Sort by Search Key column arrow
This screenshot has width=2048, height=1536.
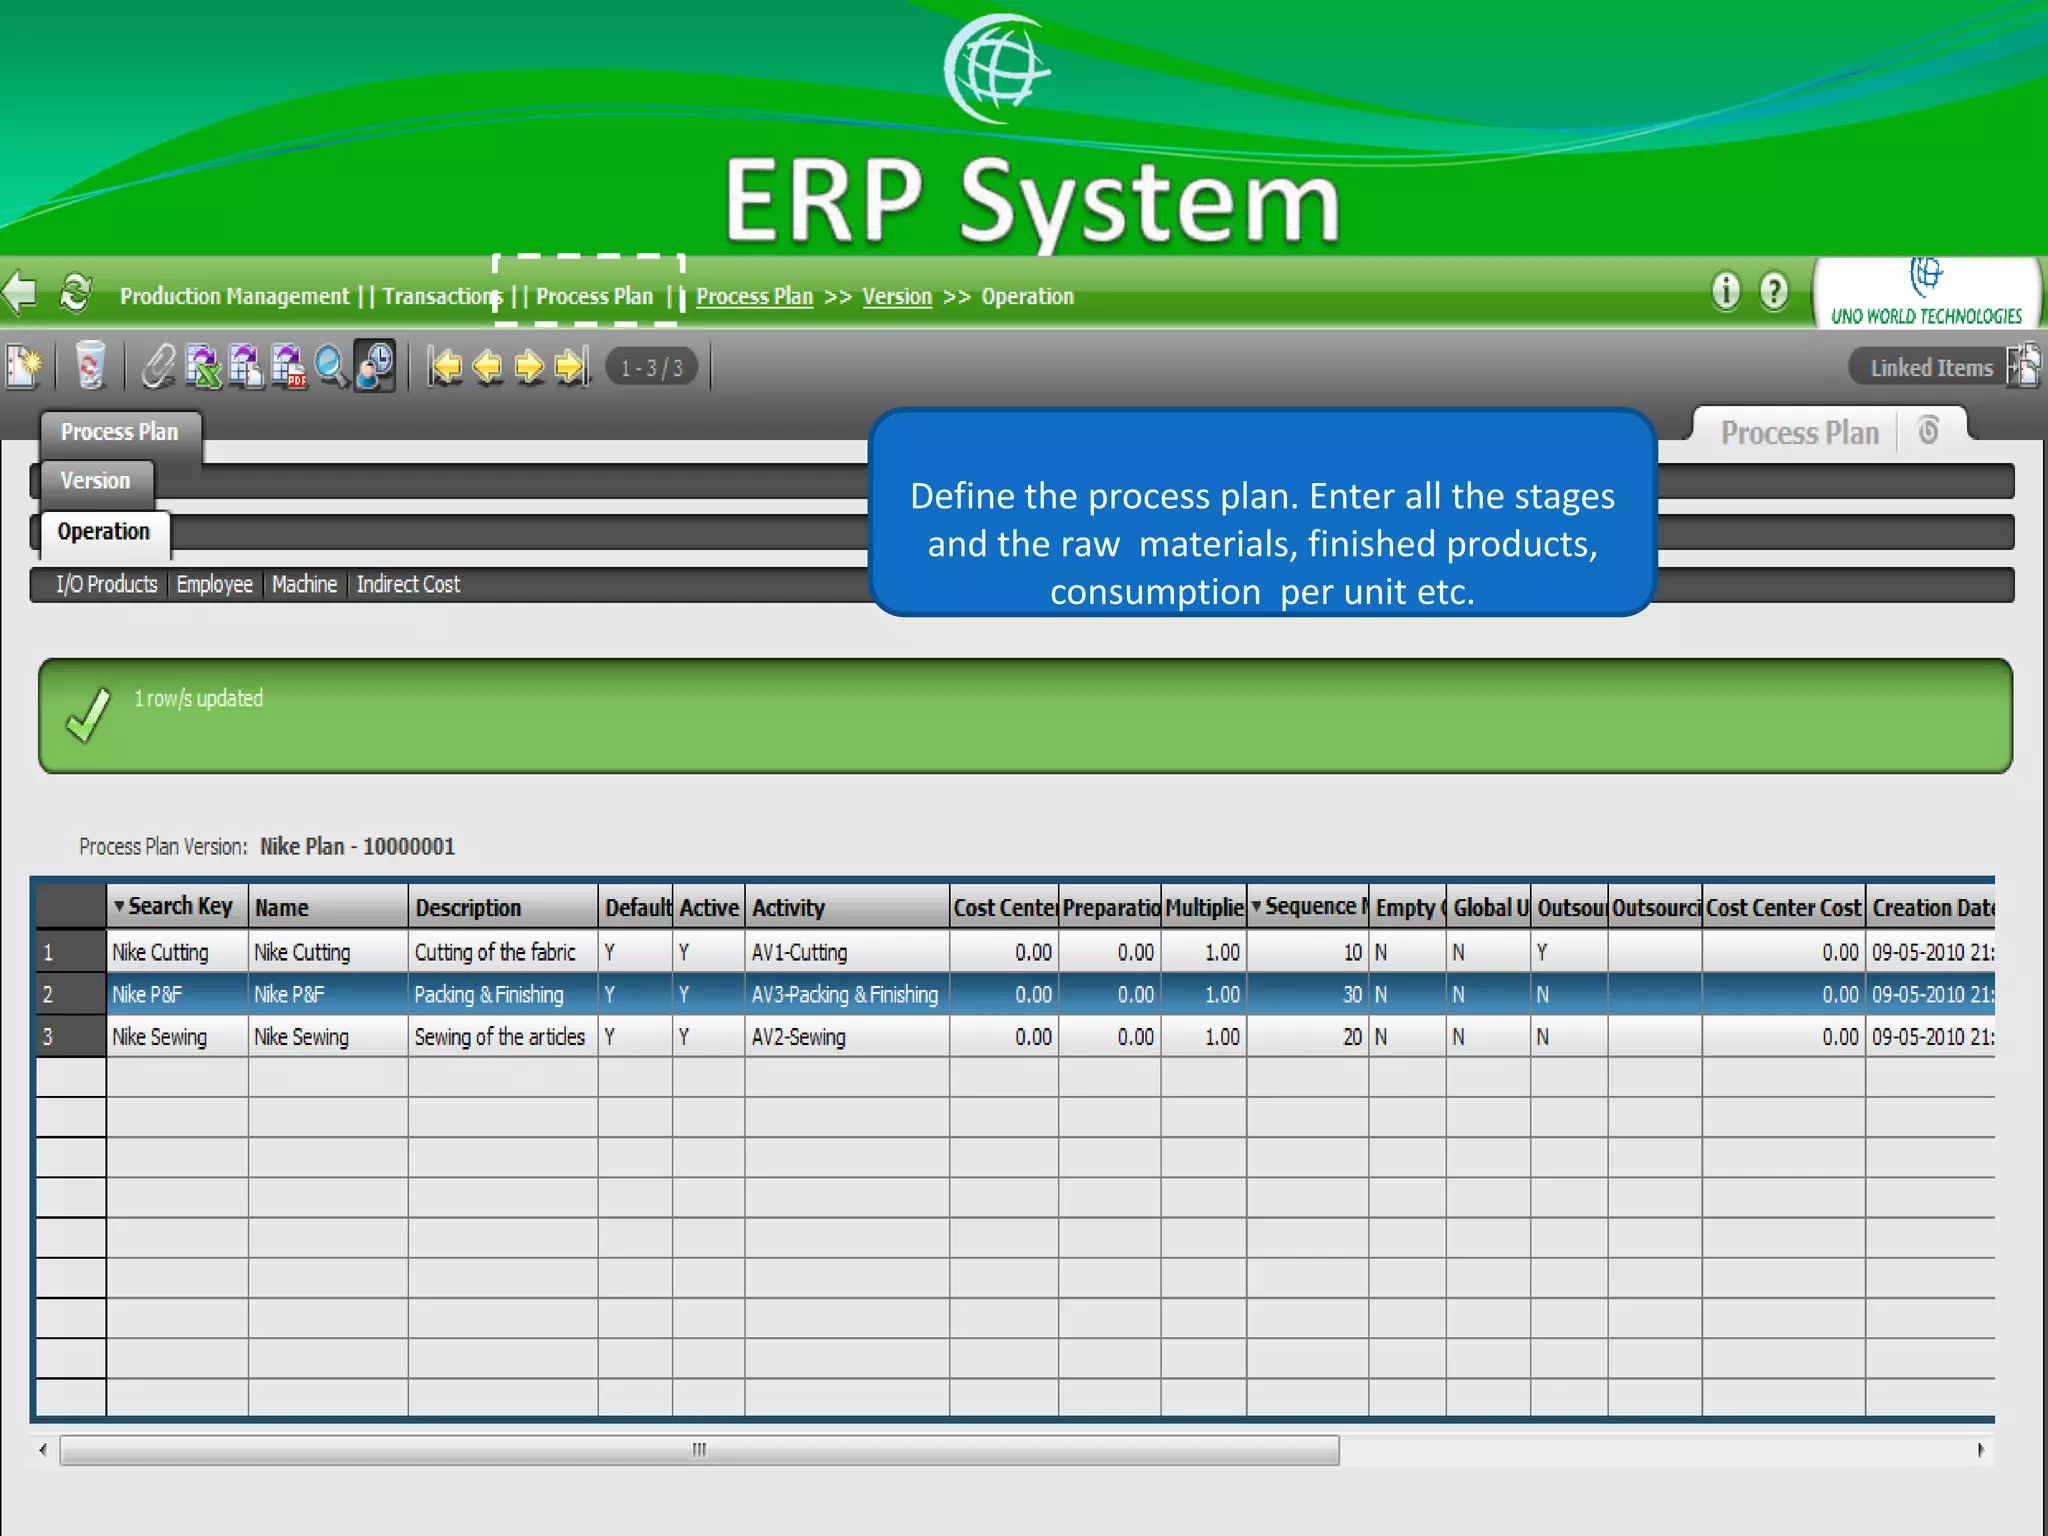tap(119, 906)
